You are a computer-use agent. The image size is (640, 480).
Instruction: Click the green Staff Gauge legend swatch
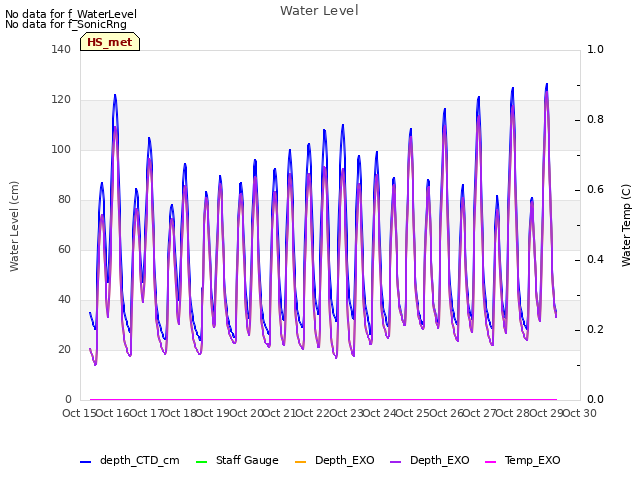pos(201,462)
